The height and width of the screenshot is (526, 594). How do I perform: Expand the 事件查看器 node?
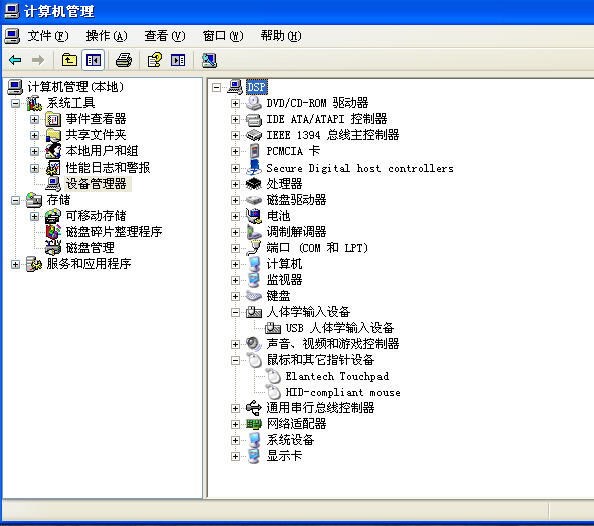[x=34, y=120]
